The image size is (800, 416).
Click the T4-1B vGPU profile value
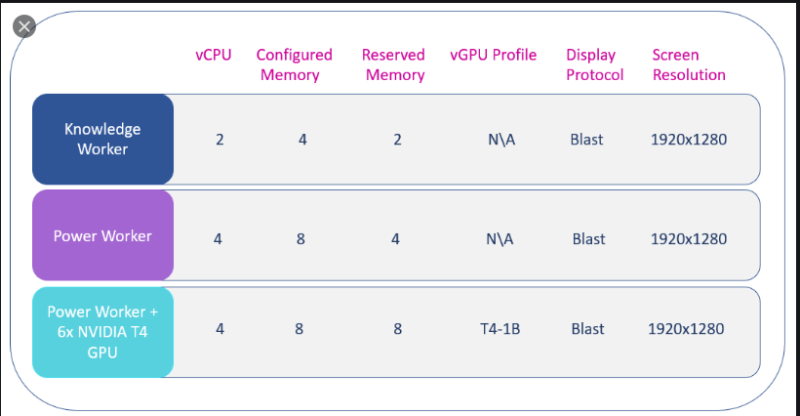500,329
